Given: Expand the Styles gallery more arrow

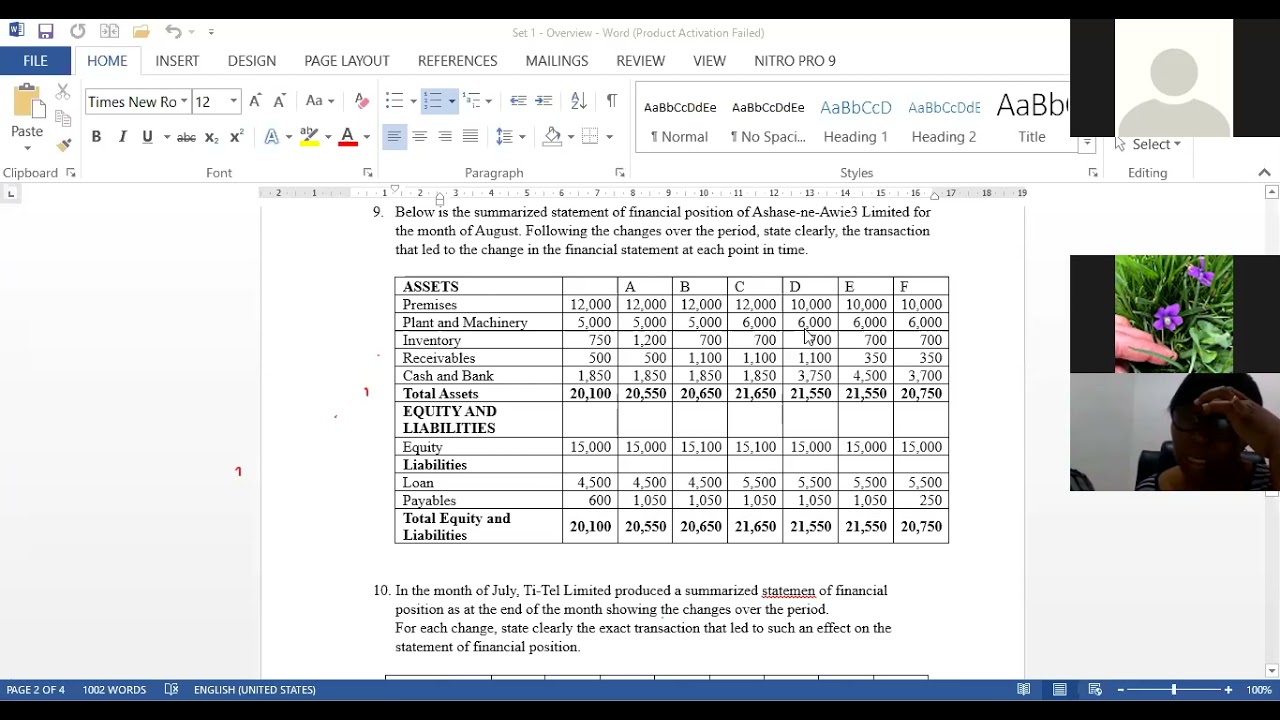Looking at the screenshot, I should pyautogui.click(x=1087, y=144).
